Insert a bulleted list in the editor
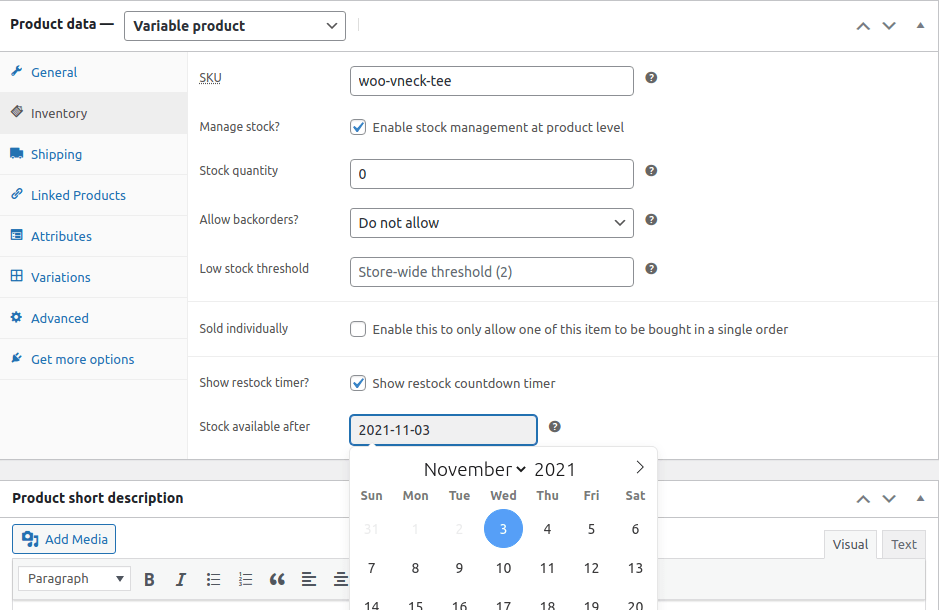The image size is (939, 610). coord(213,579)
